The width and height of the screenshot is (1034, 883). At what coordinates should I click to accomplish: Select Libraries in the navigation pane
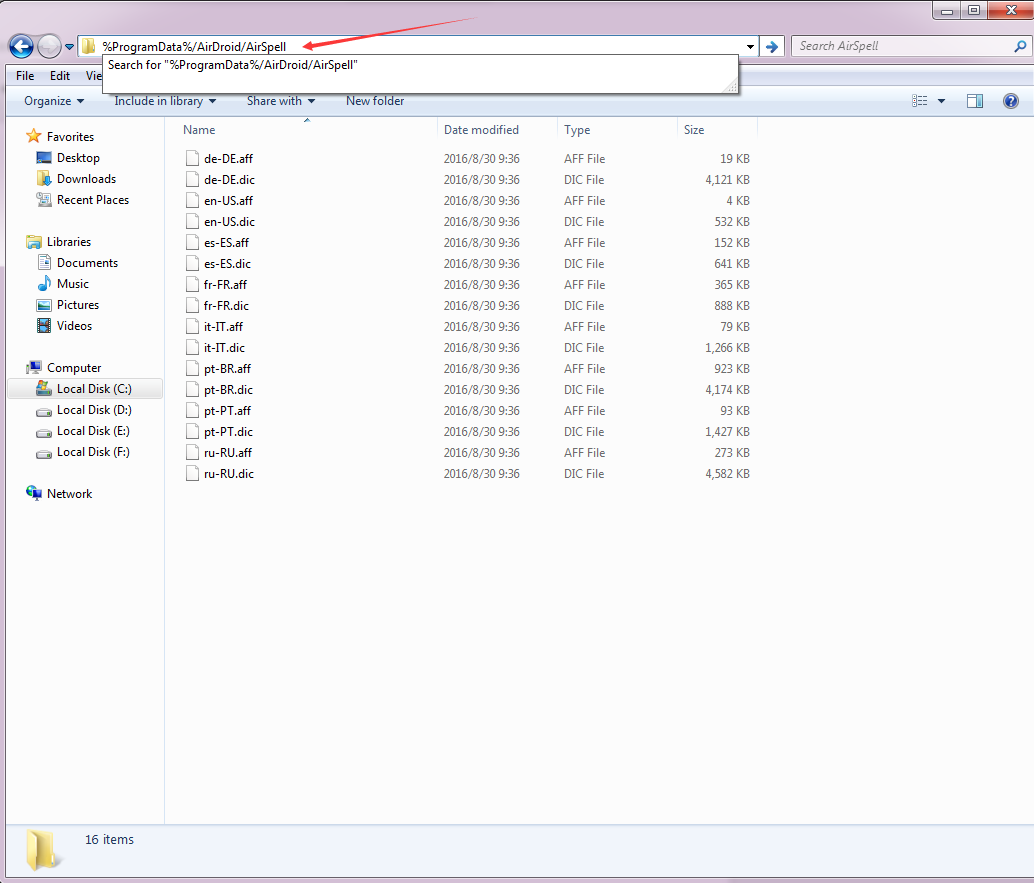59,242
